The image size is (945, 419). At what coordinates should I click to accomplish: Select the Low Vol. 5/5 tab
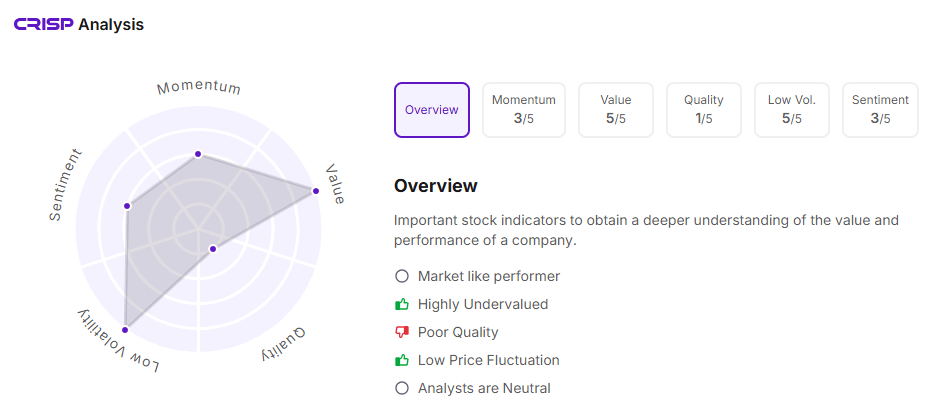click(x=792, y=110)
